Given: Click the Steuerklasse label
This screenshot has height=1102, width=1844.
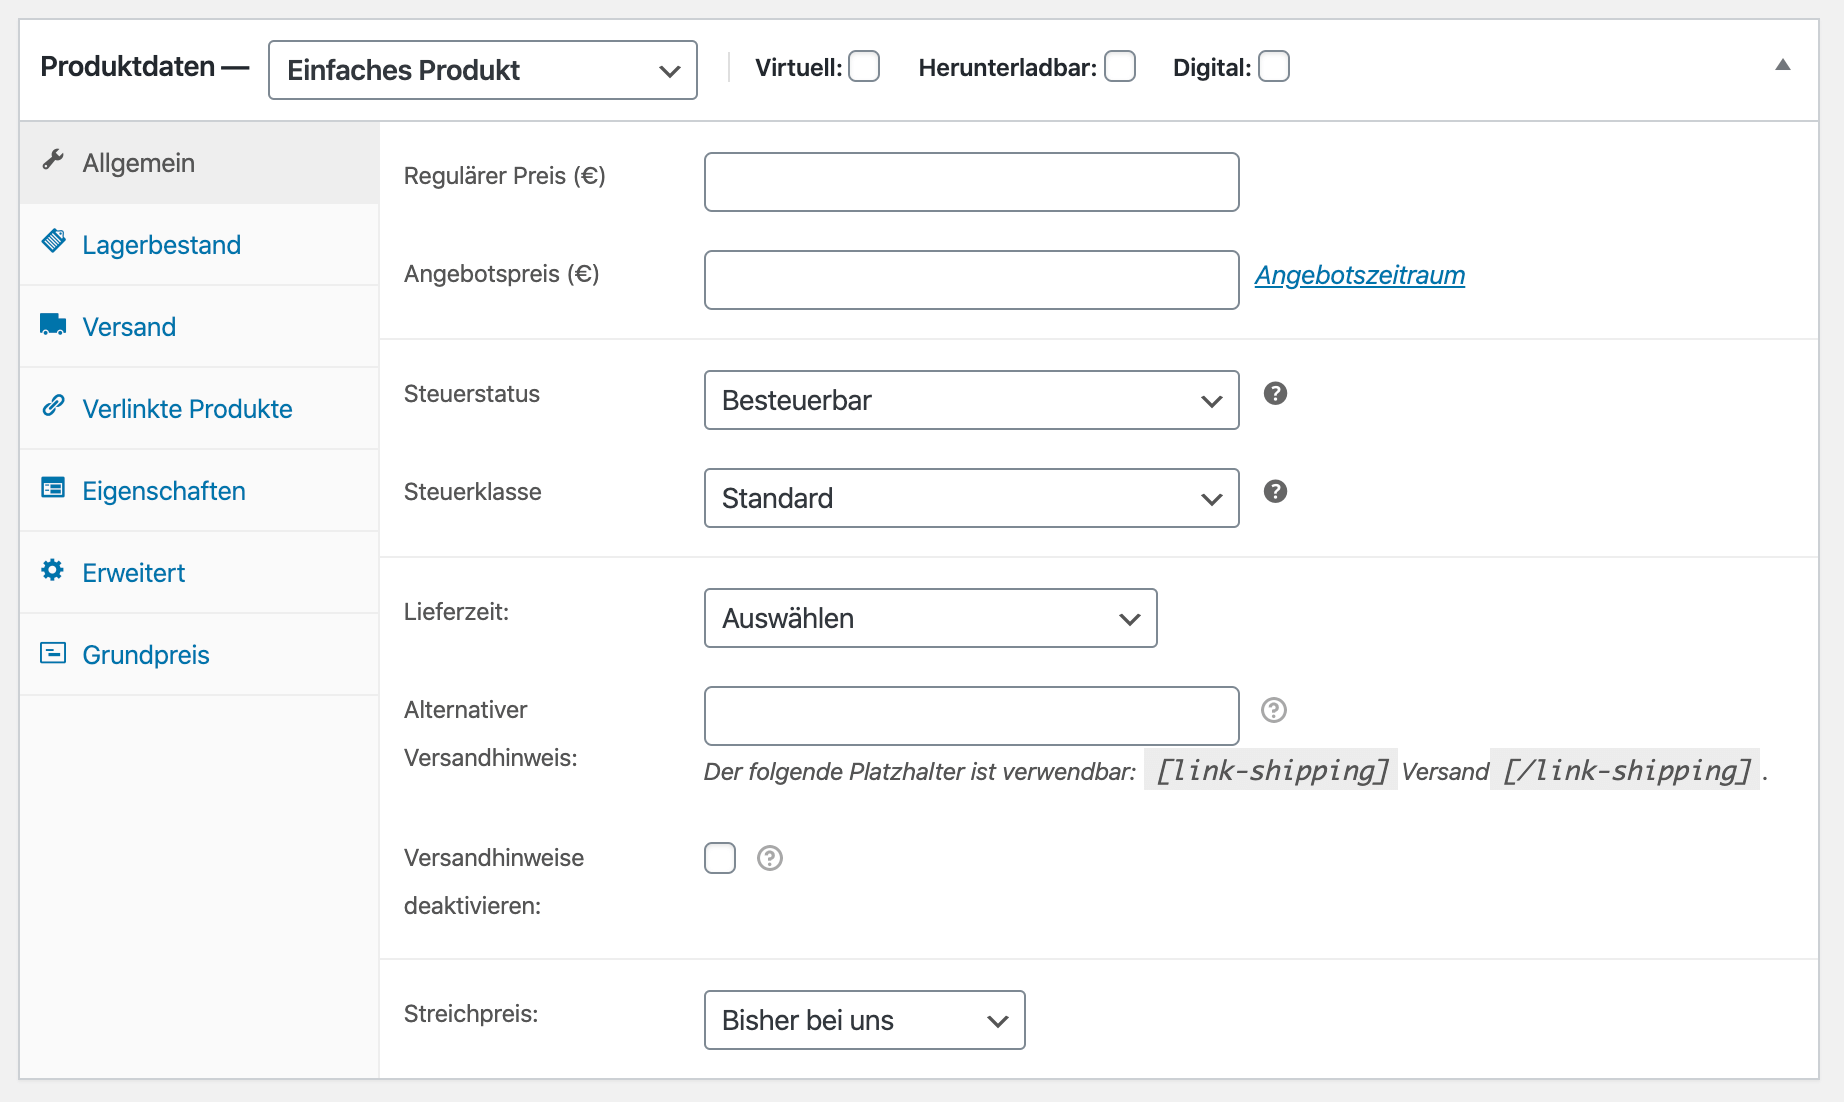Looking at the screenshot, I should pos(473,492).
